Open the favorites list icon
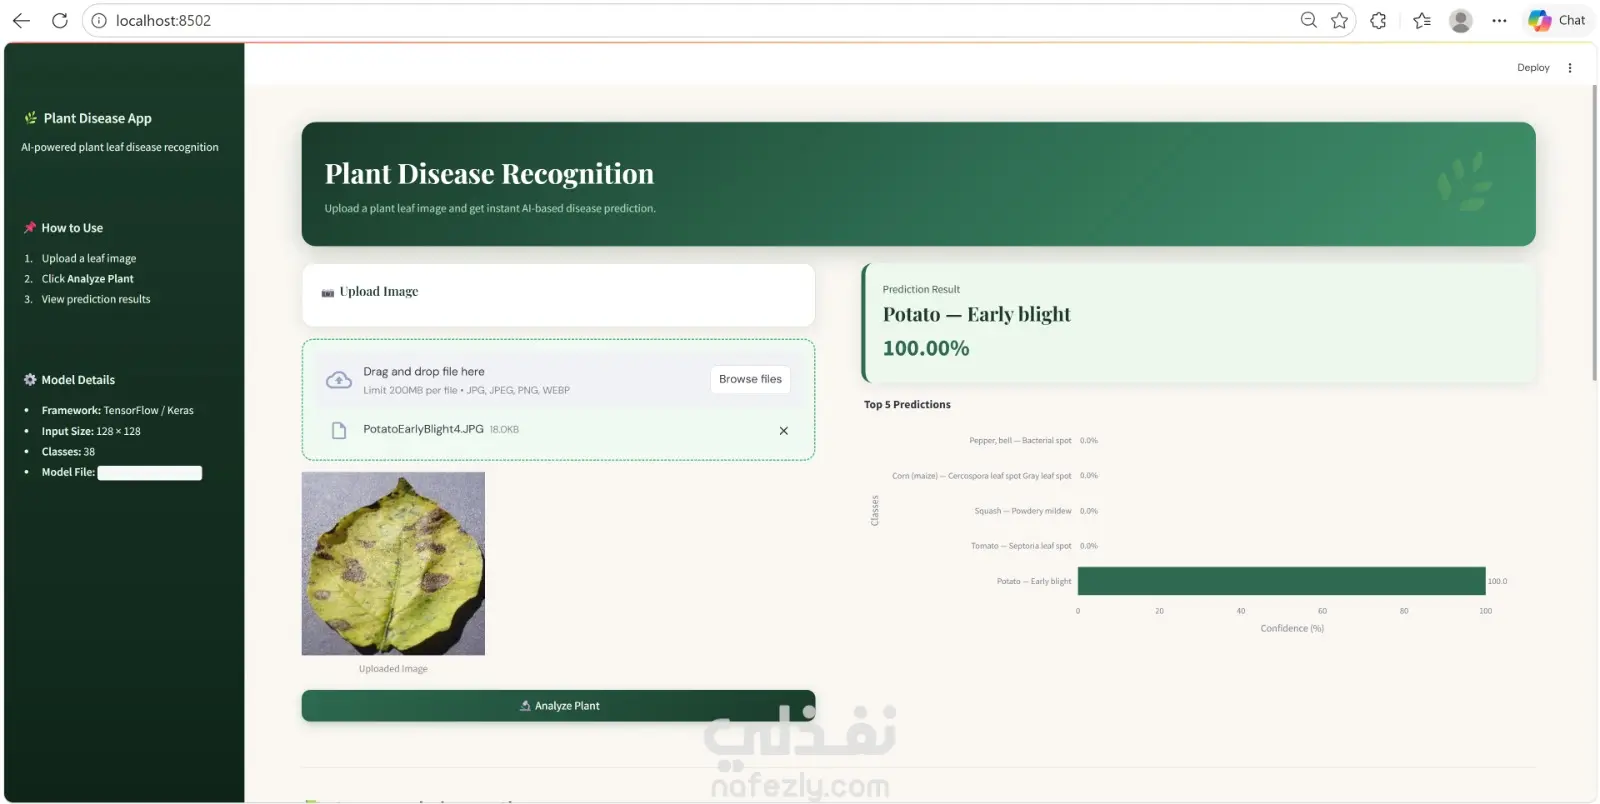This screenshot has width=1600, height=804. tap(1422, 20)
